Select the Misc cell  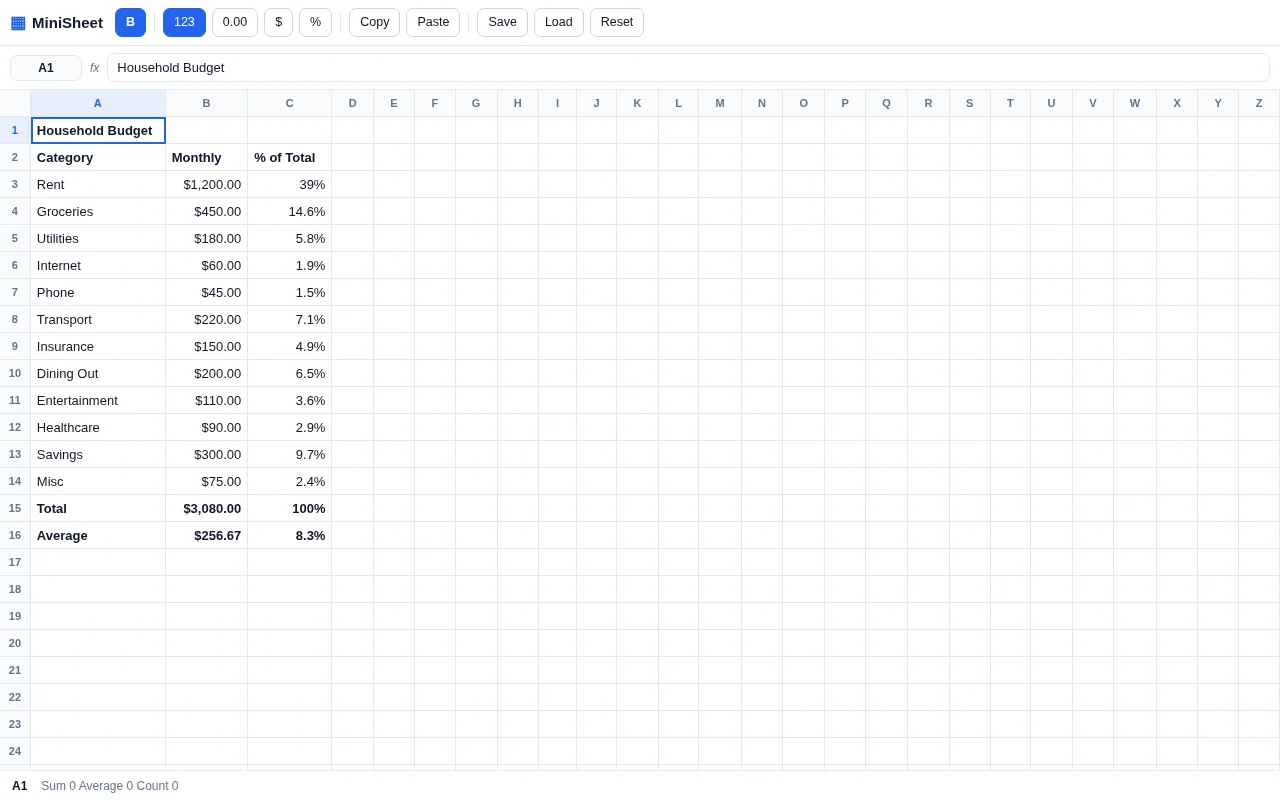pyautogui.click(x=98, y=481)
